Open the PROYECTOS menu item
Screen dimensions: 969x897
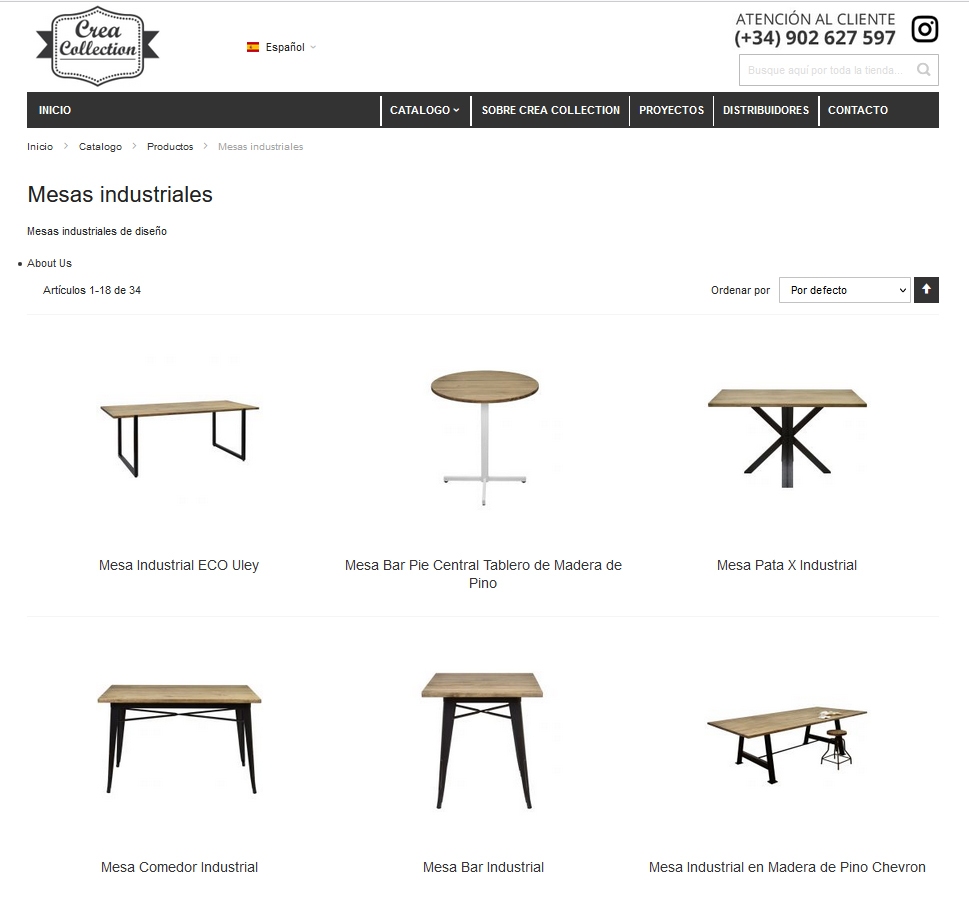[x=671, y=110]
